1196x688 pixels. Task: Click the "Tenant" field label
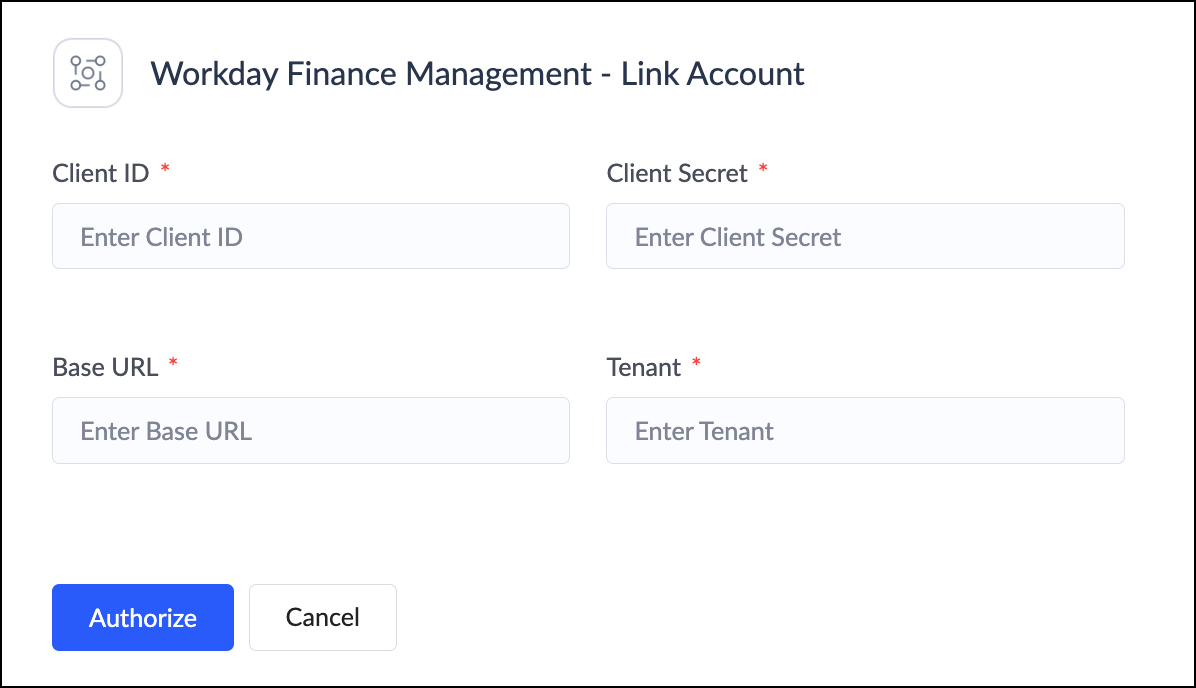click(644, 368)
